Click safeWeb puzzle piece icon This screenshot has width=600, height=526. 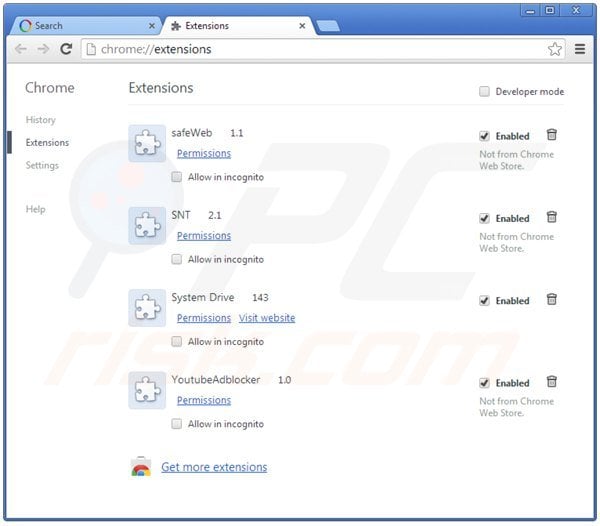coord(147,143)
